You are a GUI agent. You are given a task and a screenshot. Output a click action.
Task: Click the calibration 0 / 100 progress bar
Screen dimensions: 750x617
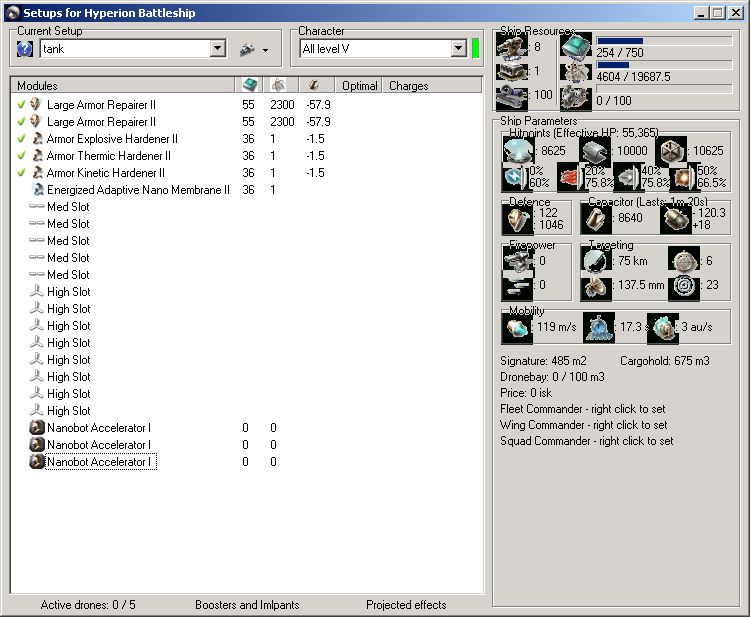(664, 89)
